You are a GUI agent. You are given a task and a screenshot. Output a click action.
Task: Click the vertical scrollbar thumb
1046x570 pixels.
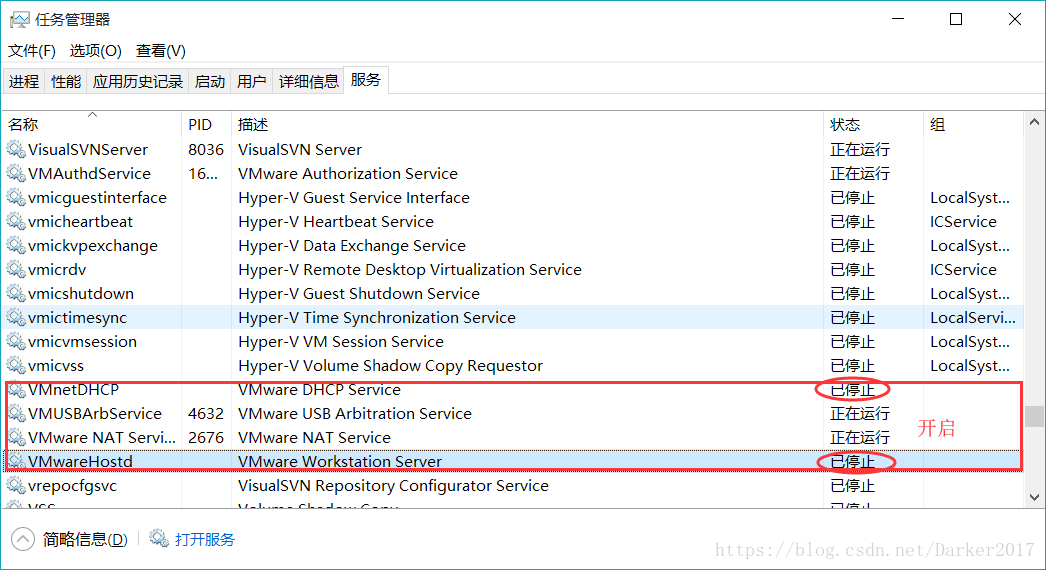[x=1034, y=416]
